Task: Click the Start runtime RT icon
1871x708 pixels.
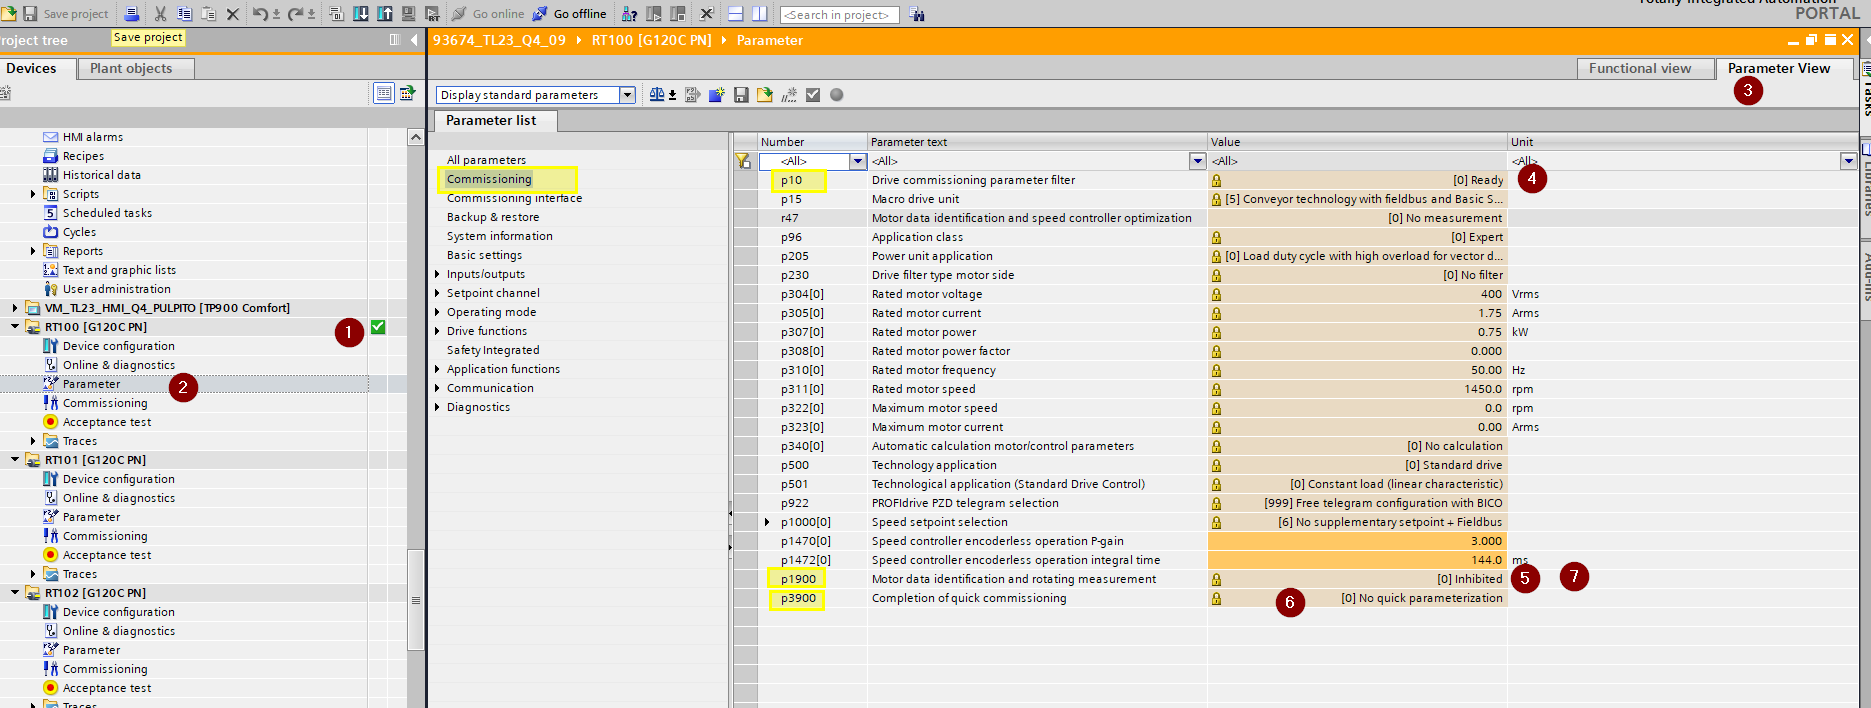Action: click(432, 14)
